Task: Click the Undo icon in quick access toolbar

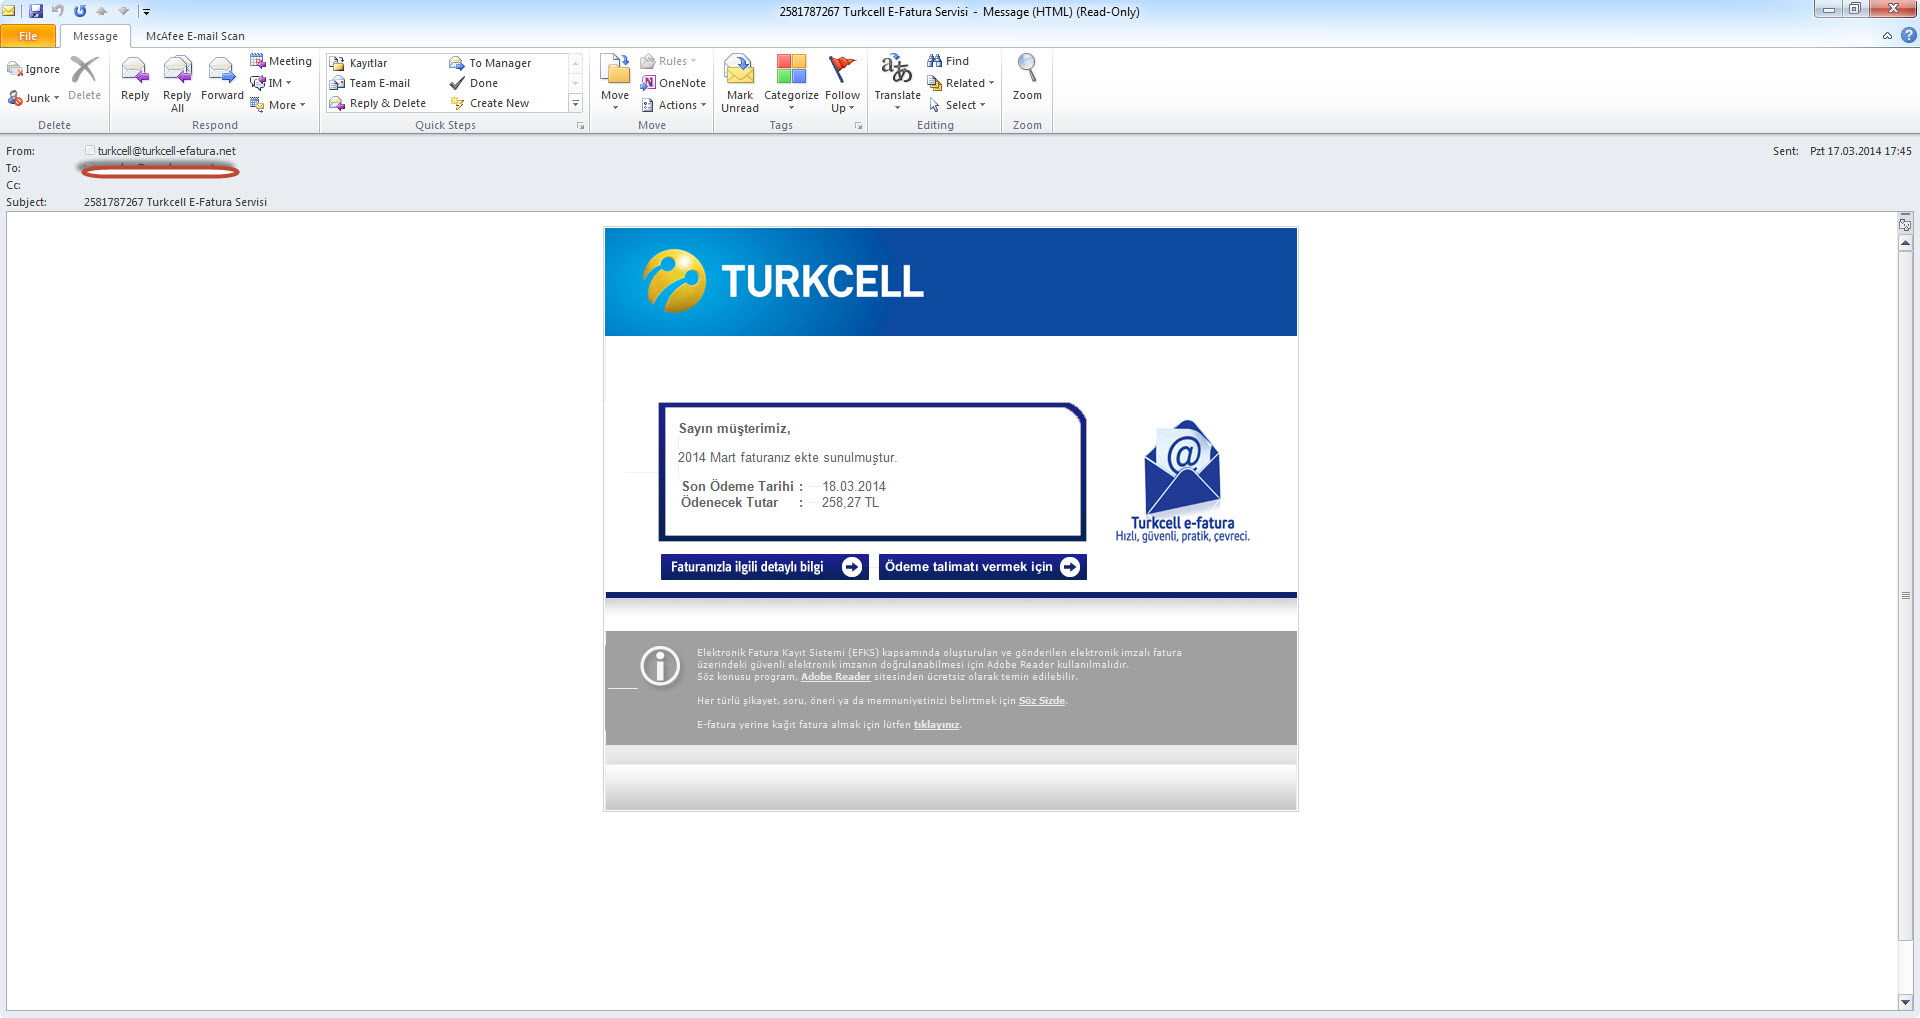Action: click(58, 11)
